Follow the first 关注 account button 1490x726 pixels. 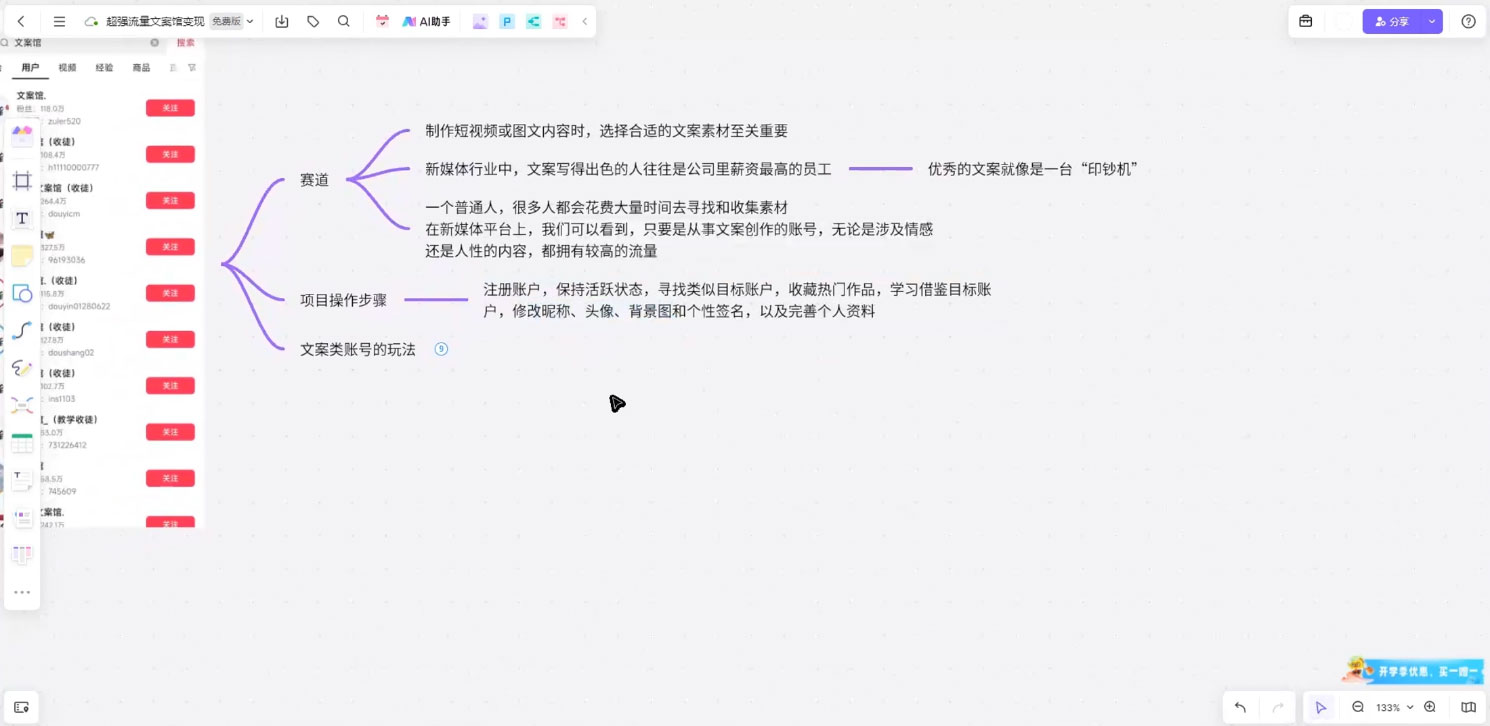pyautogui.click(x=170, y=107)
